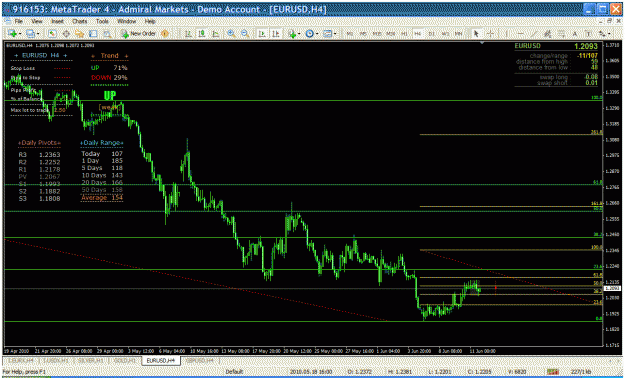Select the Horizontal Line drawing tool
This screenshot has height=378, width=625.
[x=520, y=34]
